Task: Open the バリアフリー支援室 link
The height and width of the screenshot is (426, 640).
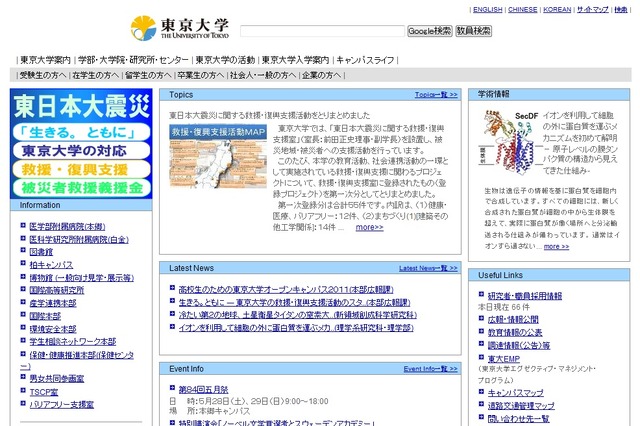Action: pos(62,405)
